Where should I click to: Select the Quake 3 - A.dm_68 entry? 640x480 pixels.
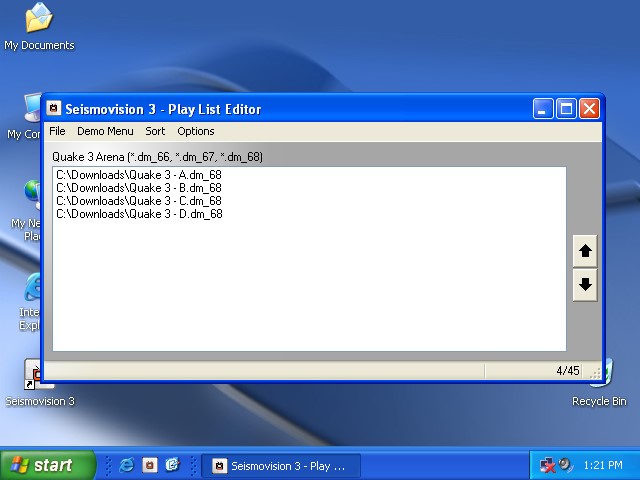(139, 175)
